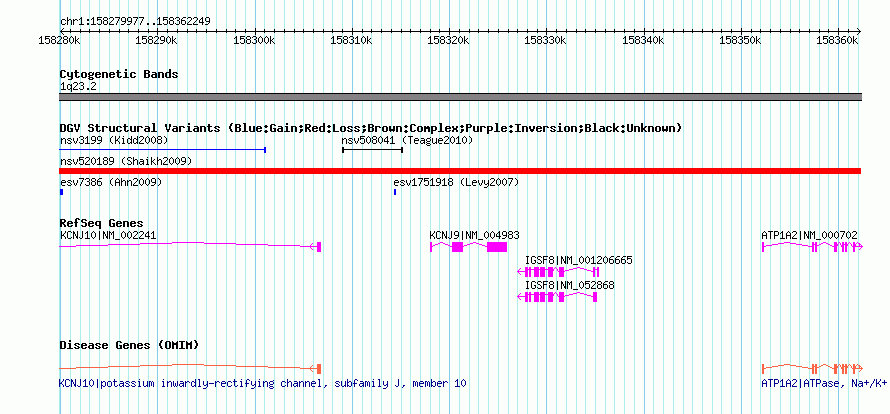Screen dimensions: 890x414
Task: Click the 158320k ruler tick label
Action: coord(448,40)
